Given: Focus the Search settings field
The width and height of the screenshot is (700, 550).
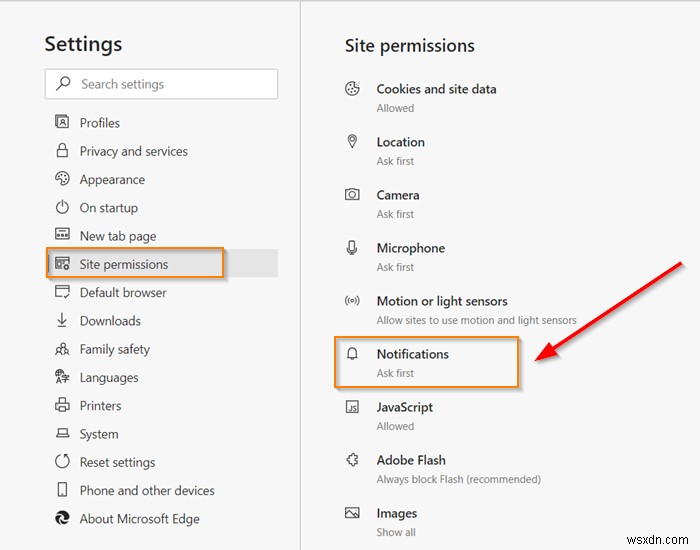Looking at the screenshot, I should click(x=161, y=84).
